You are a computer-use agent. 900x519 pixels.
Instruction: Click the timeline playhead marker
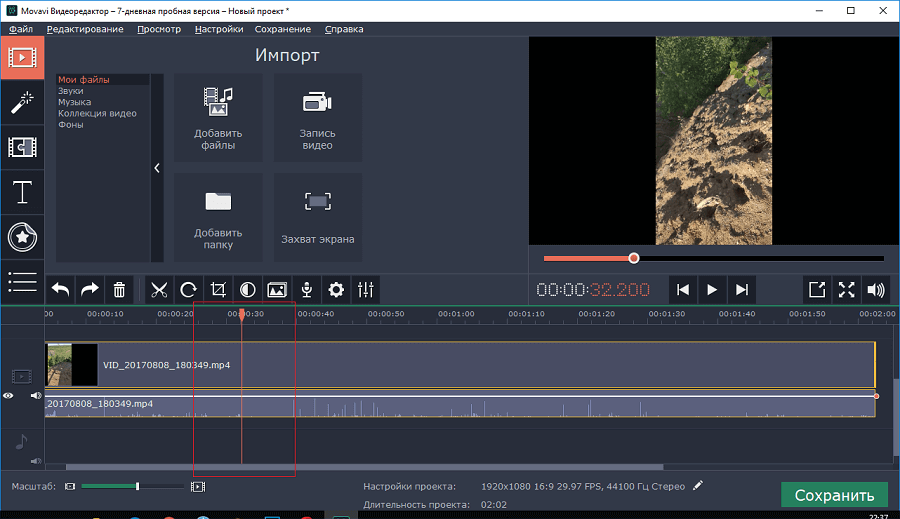(x=242, y=314)
